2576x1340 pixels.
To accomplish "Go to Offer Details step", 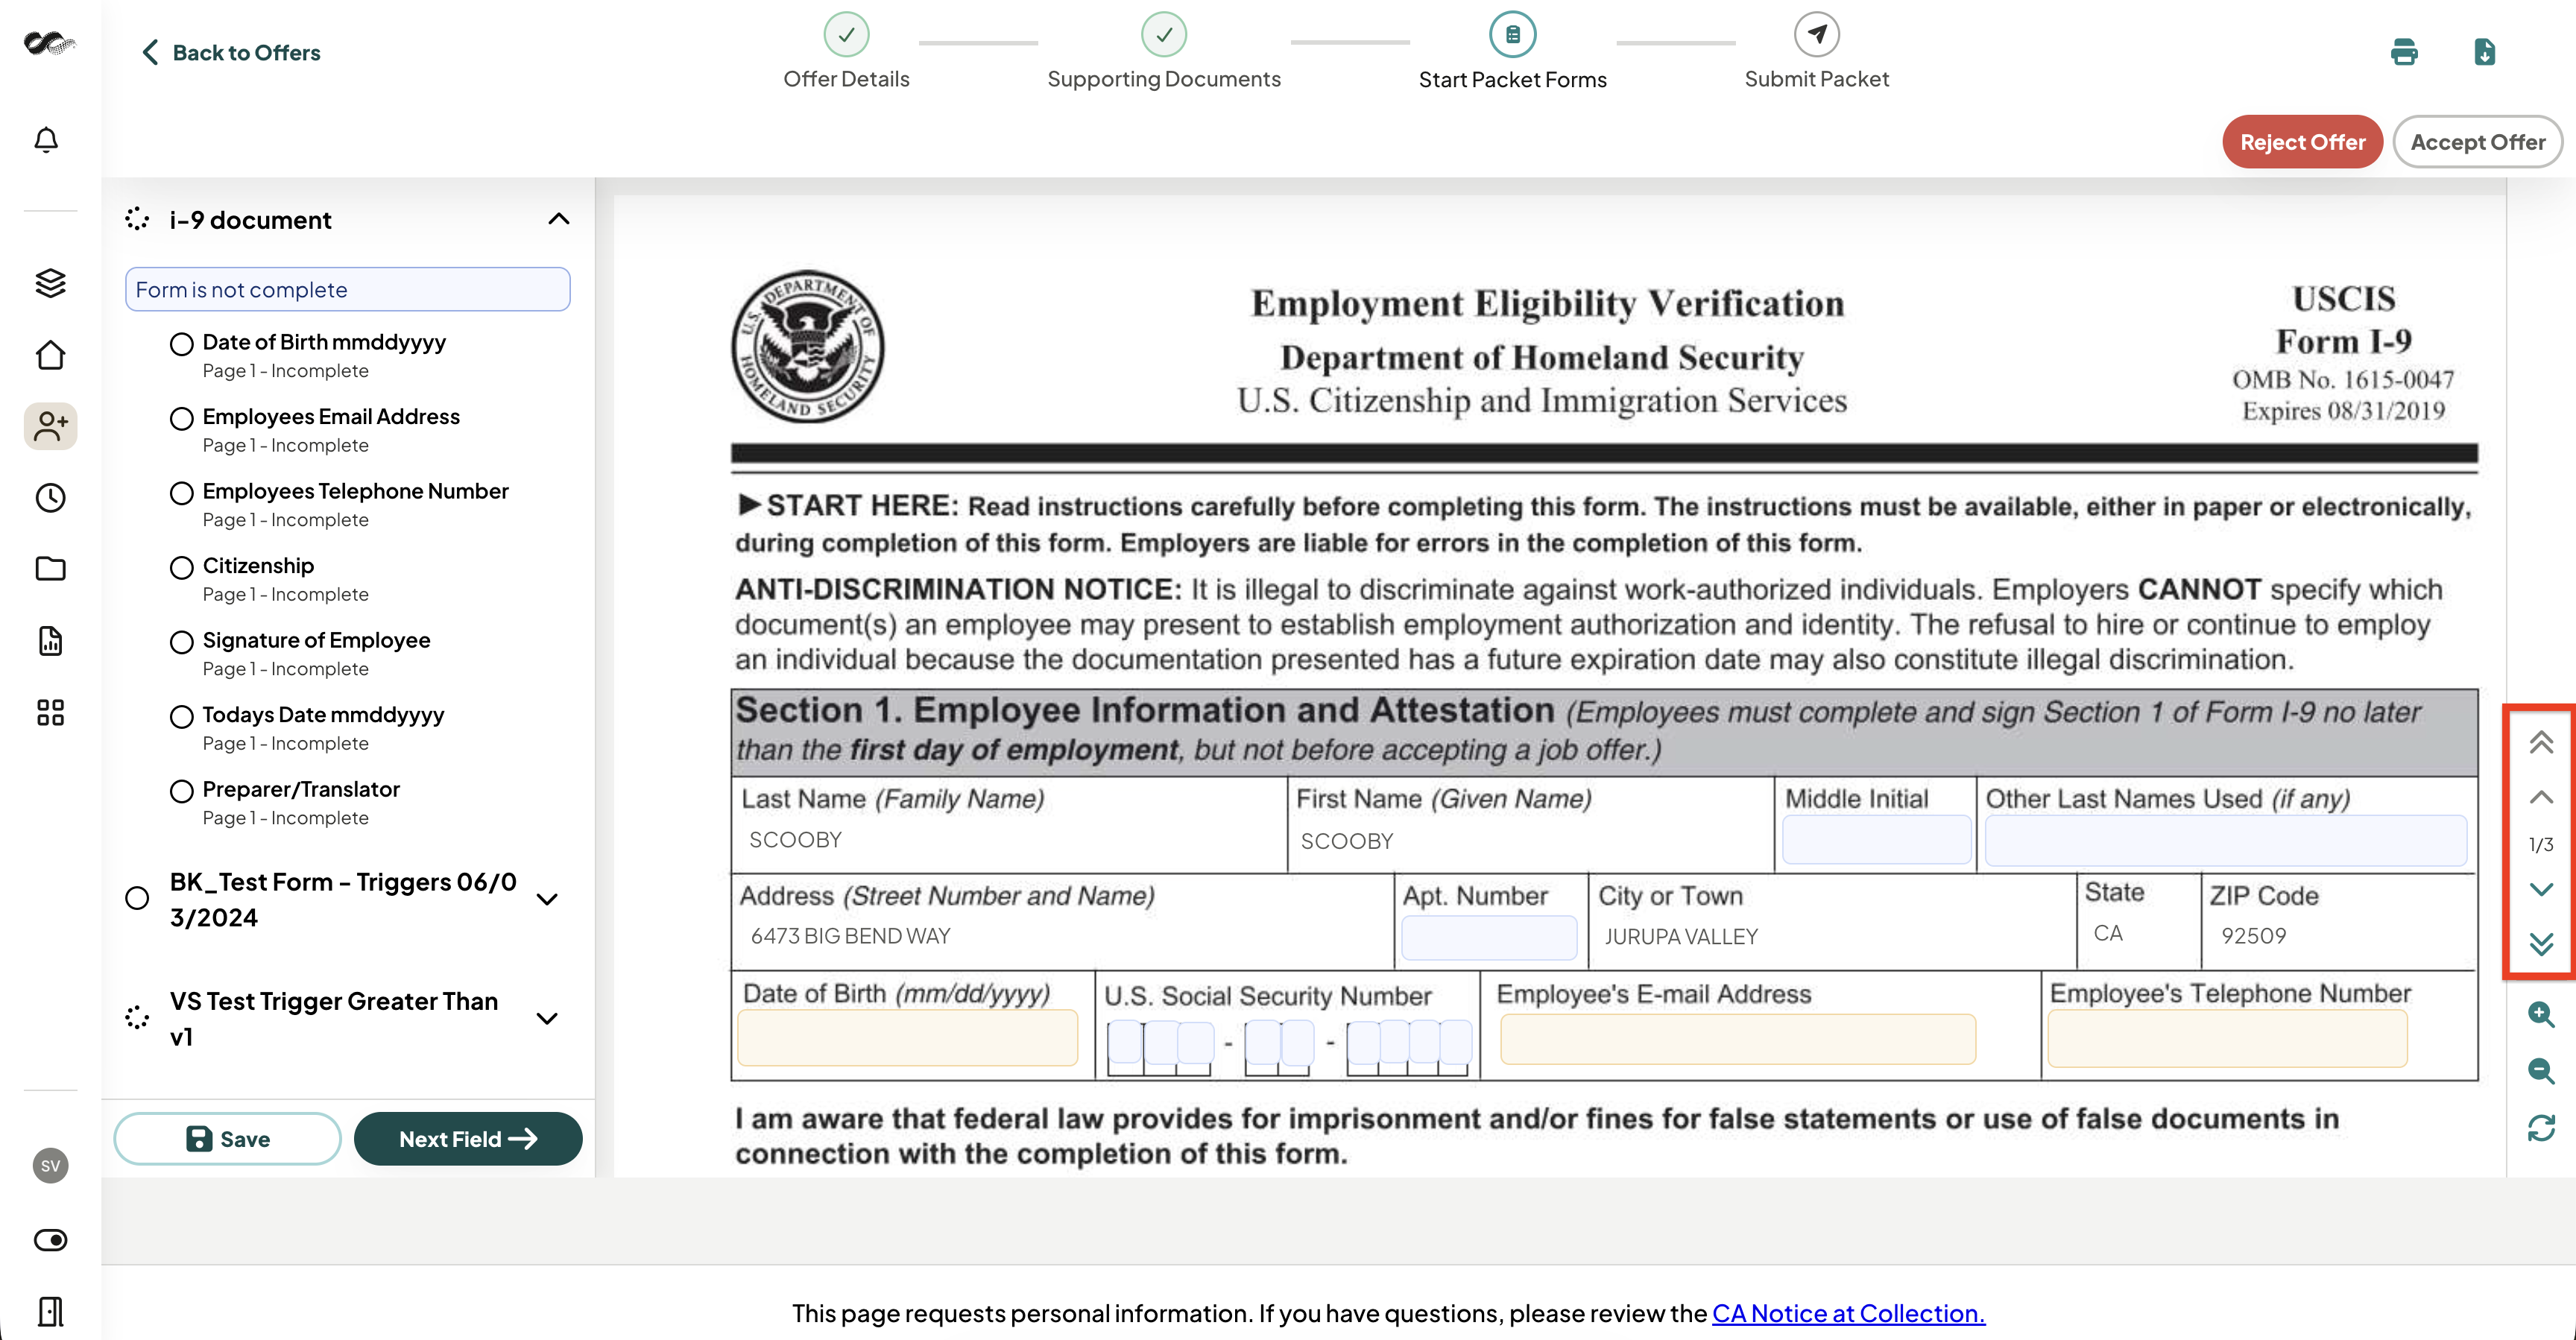I will coord(846,51).
